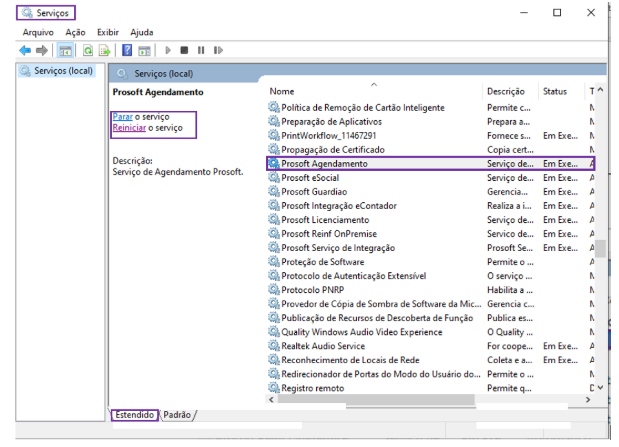Sort by the Nome column header

point(282,91)
